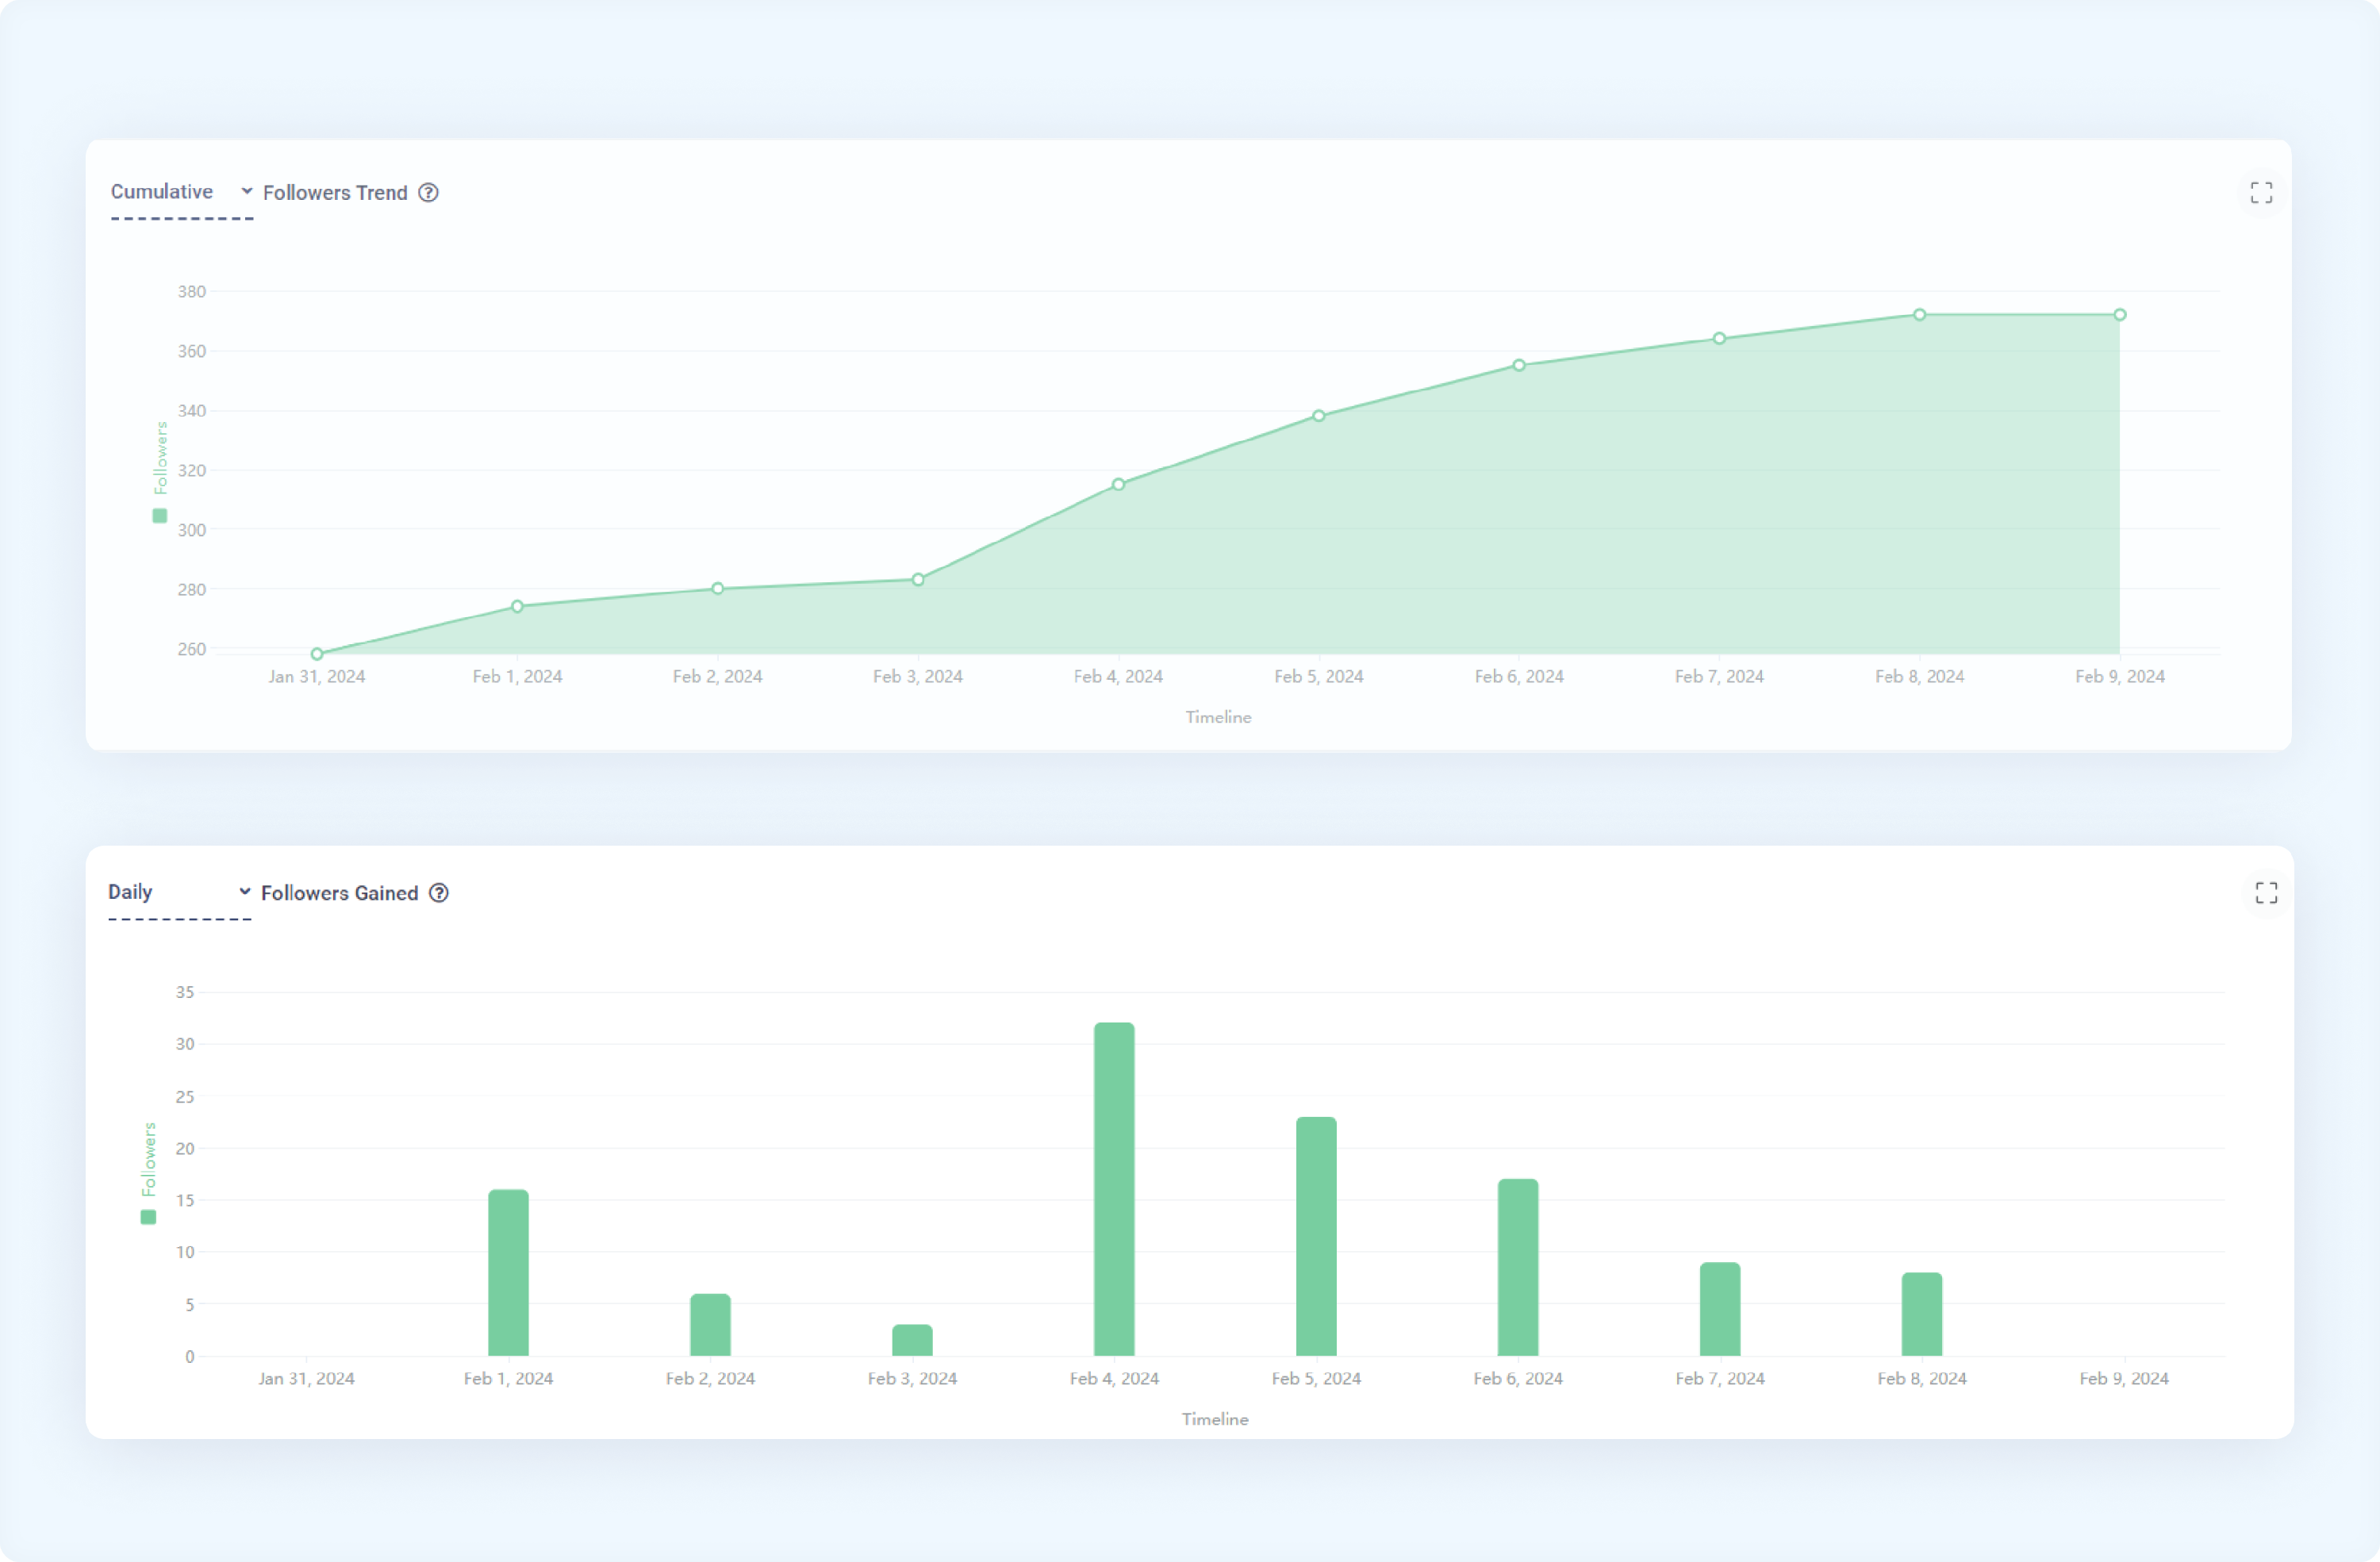Image resolution: width=2380 pixels, height=1562 pixels.
Task: Click the Feb 6 bar in Followers Gained
Action: (x=1518, y=1267)
